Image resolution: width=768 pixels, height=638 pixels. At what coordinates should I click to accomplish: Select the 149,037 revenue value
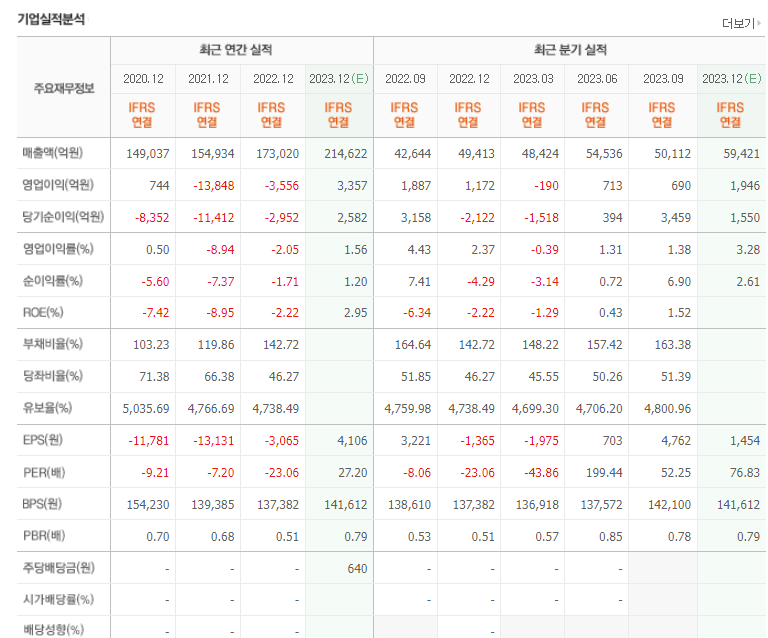tap(147, 154)
